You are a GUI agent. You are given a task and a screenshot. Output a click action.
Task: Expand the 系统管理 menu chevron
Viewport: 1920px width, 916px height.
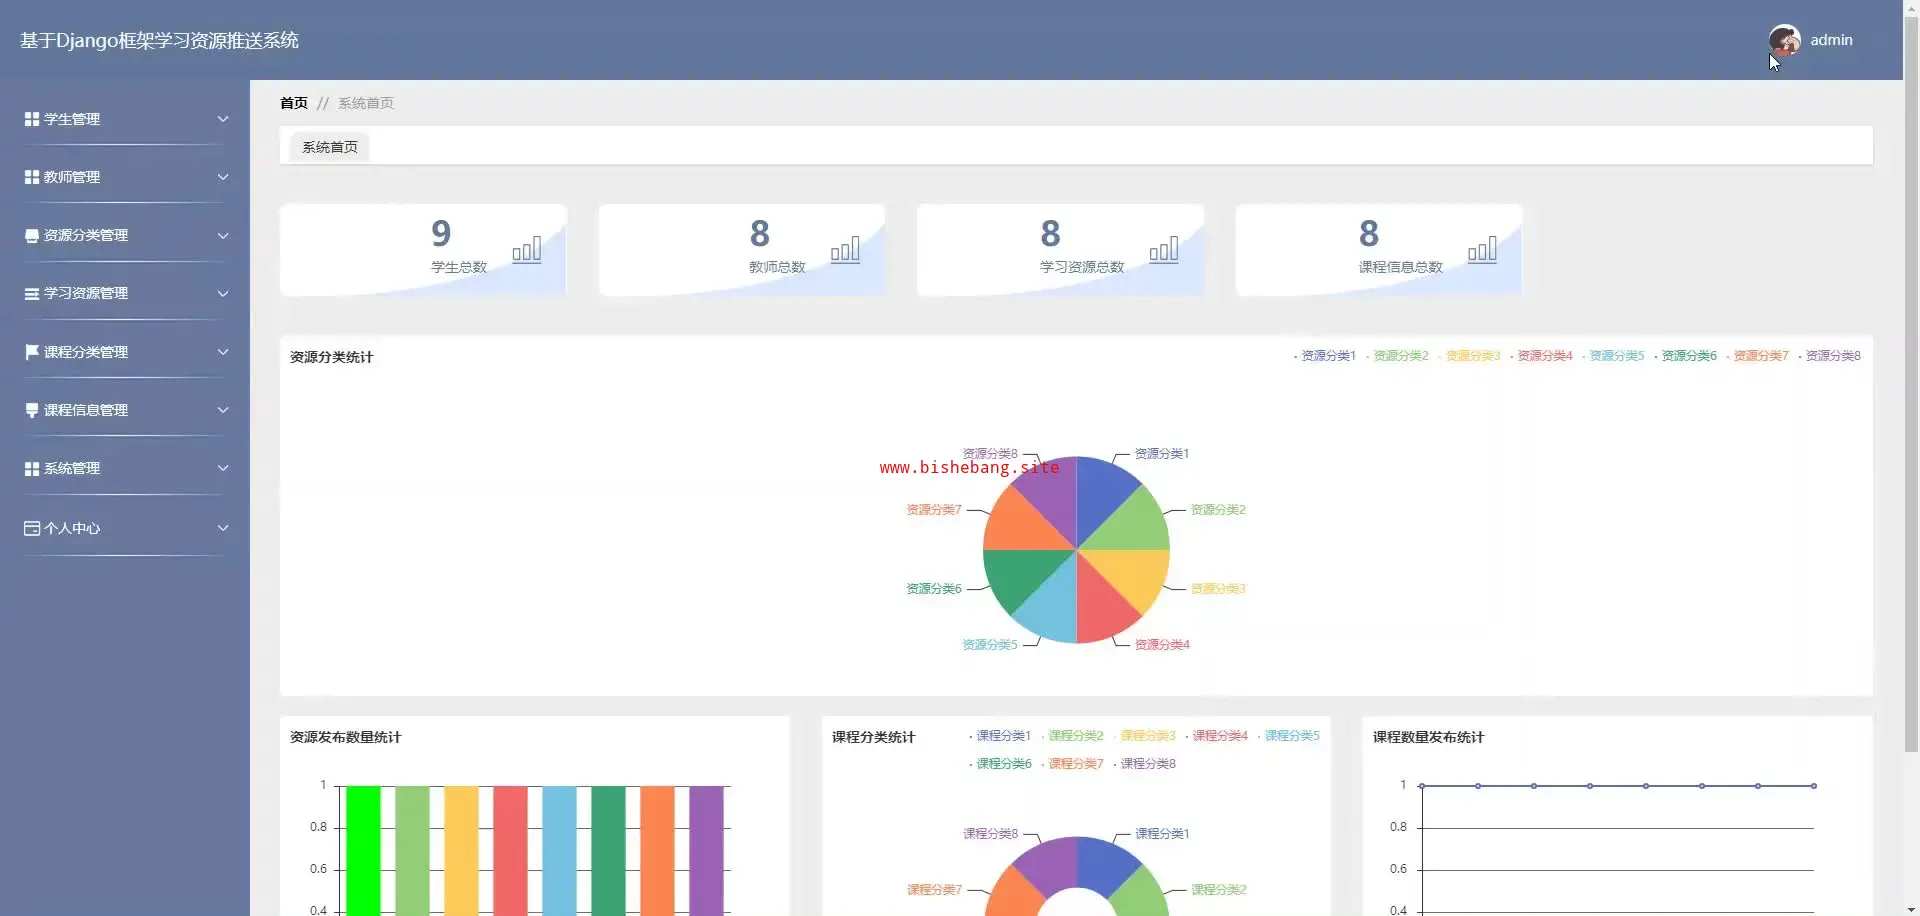point(223,468)
